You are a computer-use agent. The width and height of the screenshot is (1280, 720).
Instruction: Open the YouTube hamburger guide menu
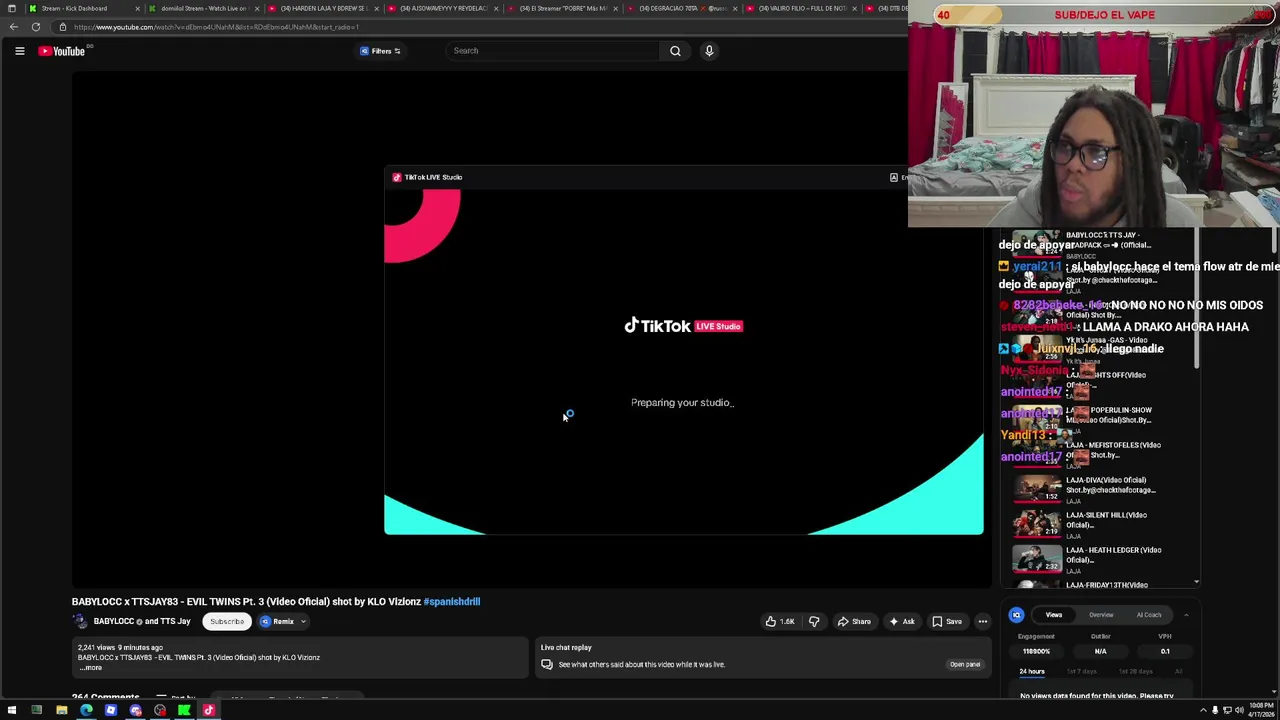19,51
